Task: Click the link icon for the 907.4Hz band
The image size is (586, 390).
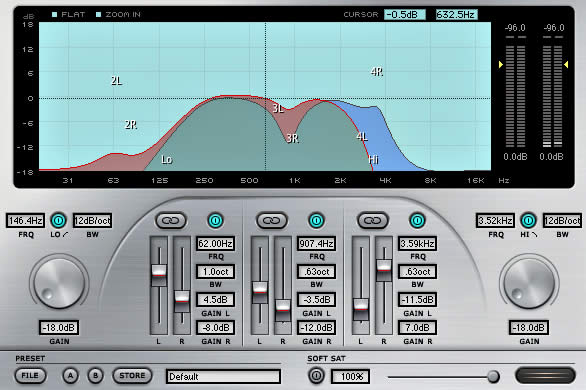Action: [272, 220]
